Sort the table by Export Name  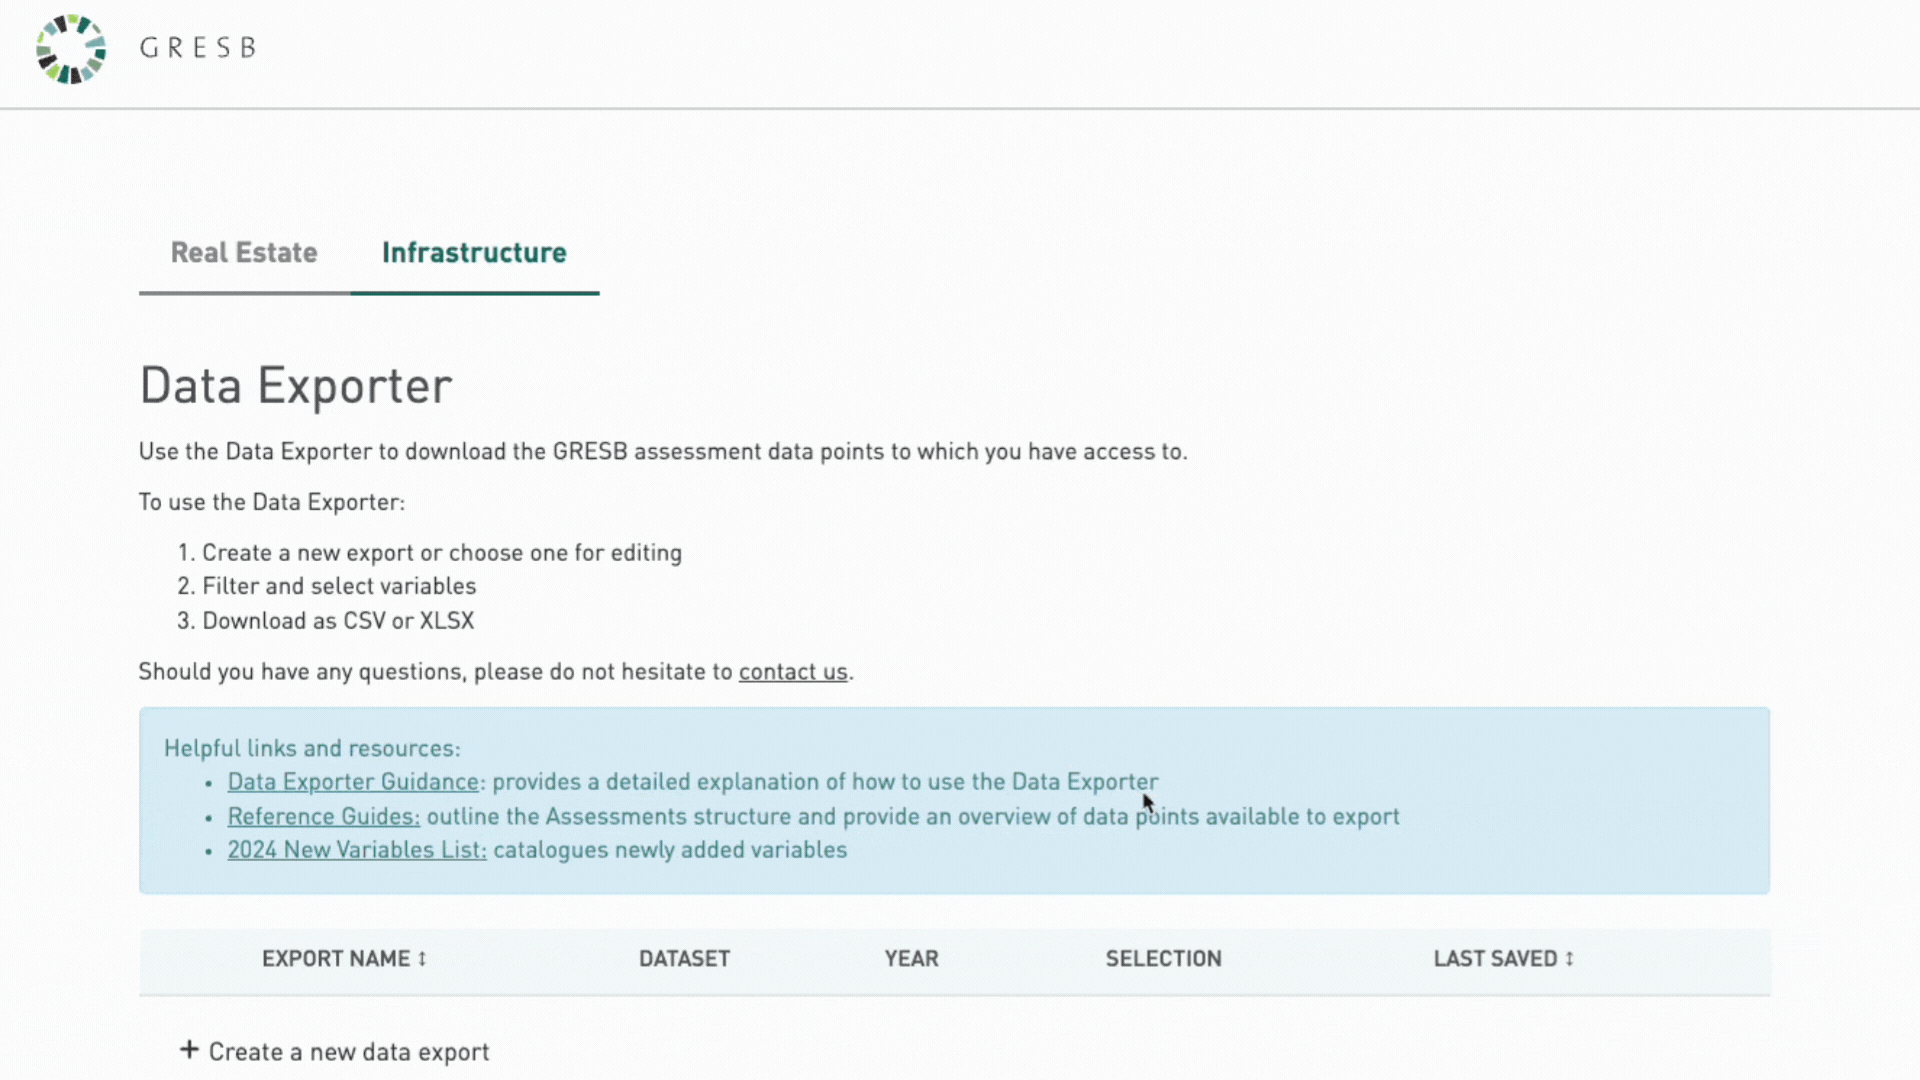click(344, 959)
